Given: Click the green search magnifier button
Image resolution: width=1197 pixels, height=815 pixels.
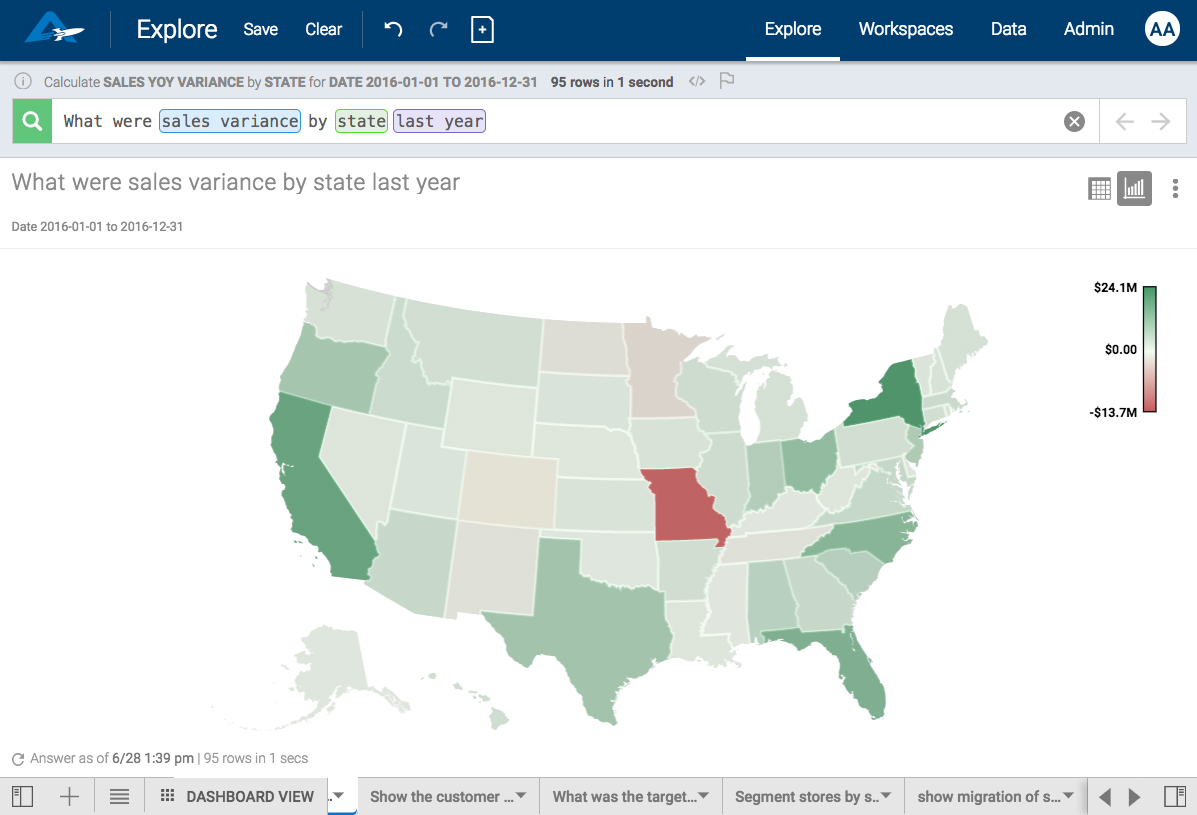Looking at the screenshot, I should click(32, 121).
